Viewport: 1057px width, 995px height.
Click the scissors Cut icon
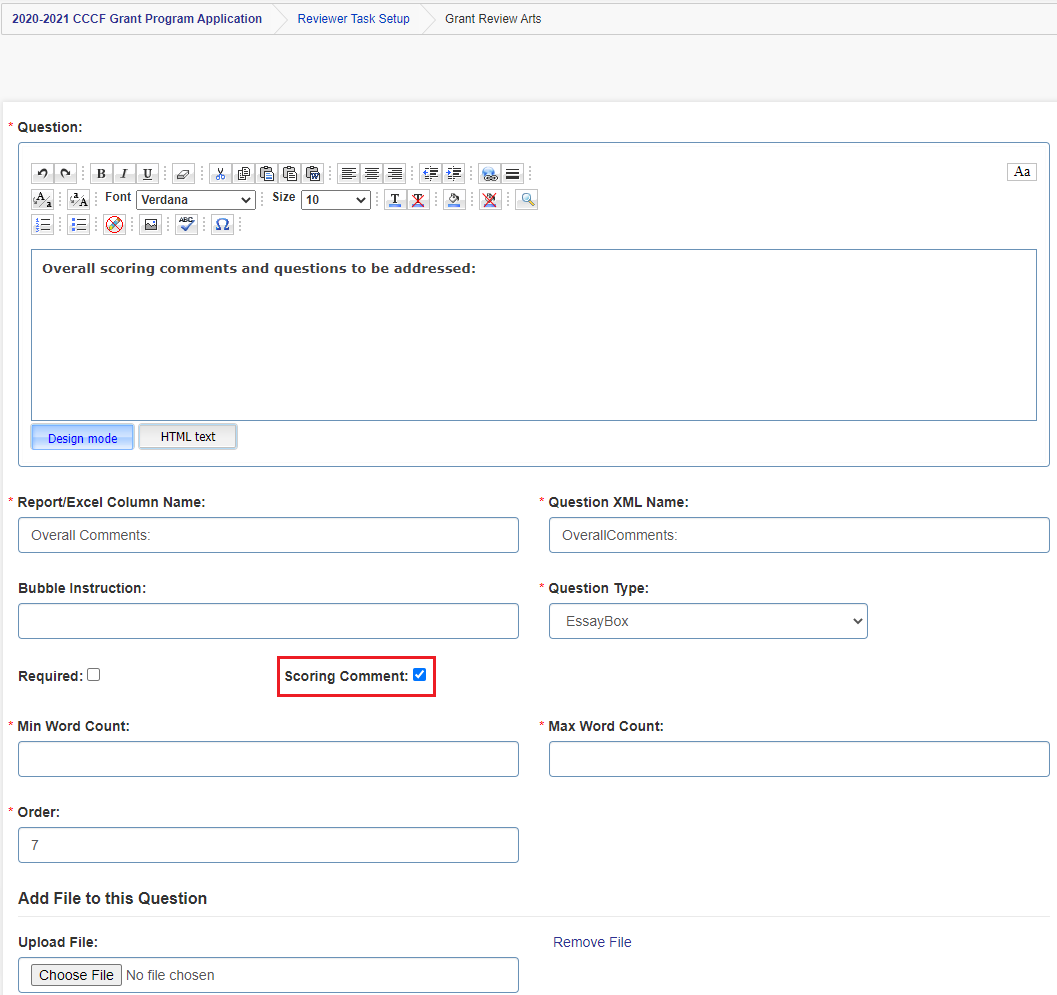point(220,173)
